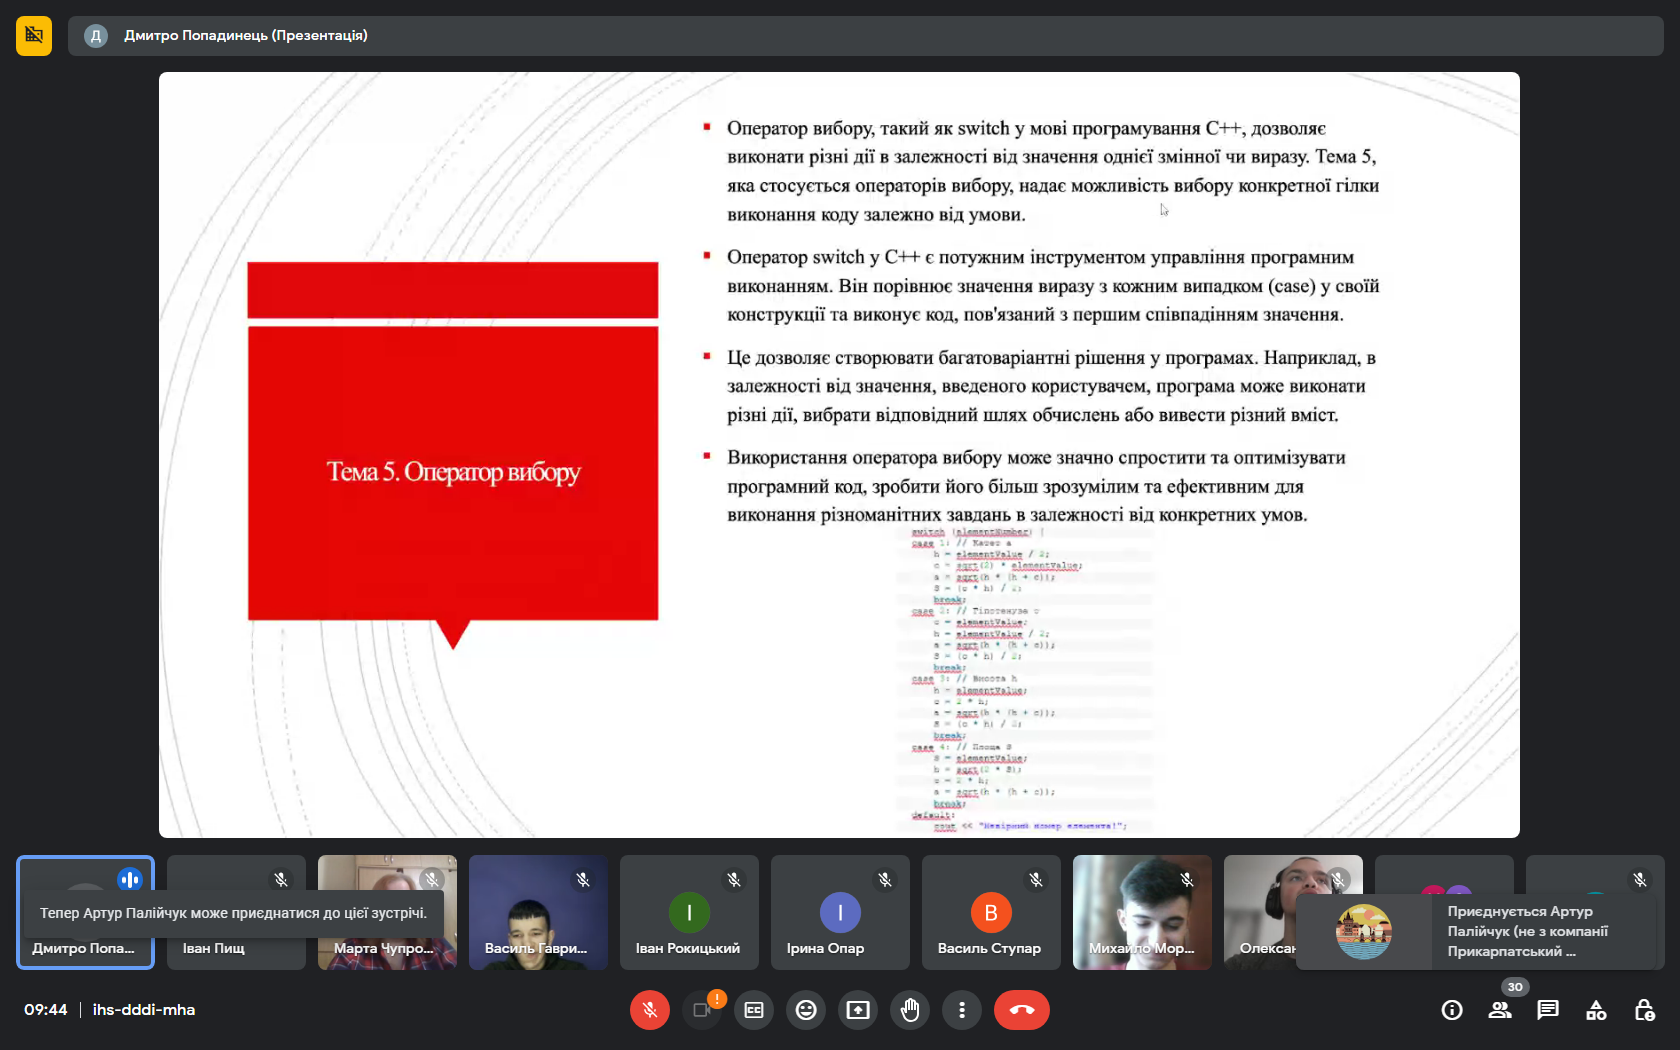The width and height of the screenshot is (1680, 1050).
Task: Unmute the microphone
Action: [650, 1010]
